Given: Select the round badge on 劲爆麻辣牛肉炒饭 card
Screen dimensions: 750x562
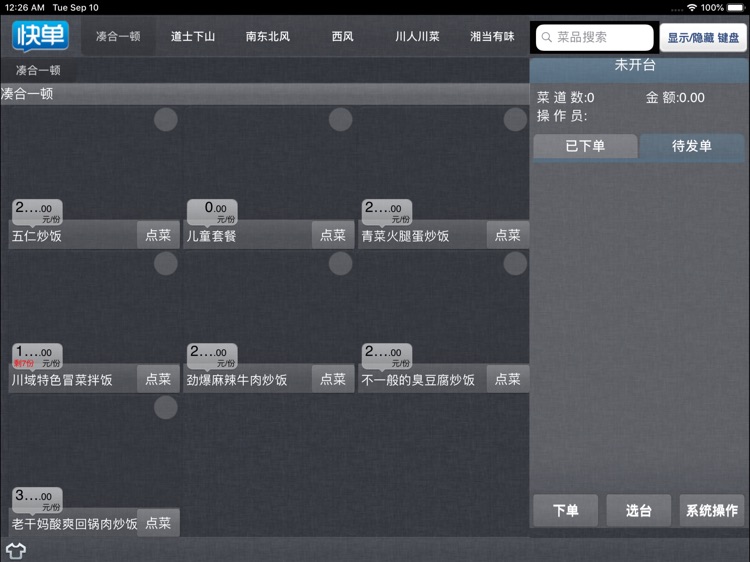Looking at the screenshot, I should click(x=341, y=264).
